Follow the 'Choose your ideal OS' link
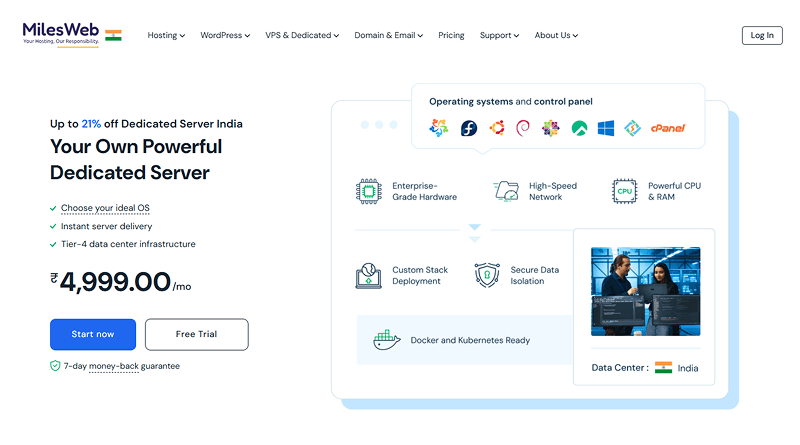The image size is (800, 445). 105,208
